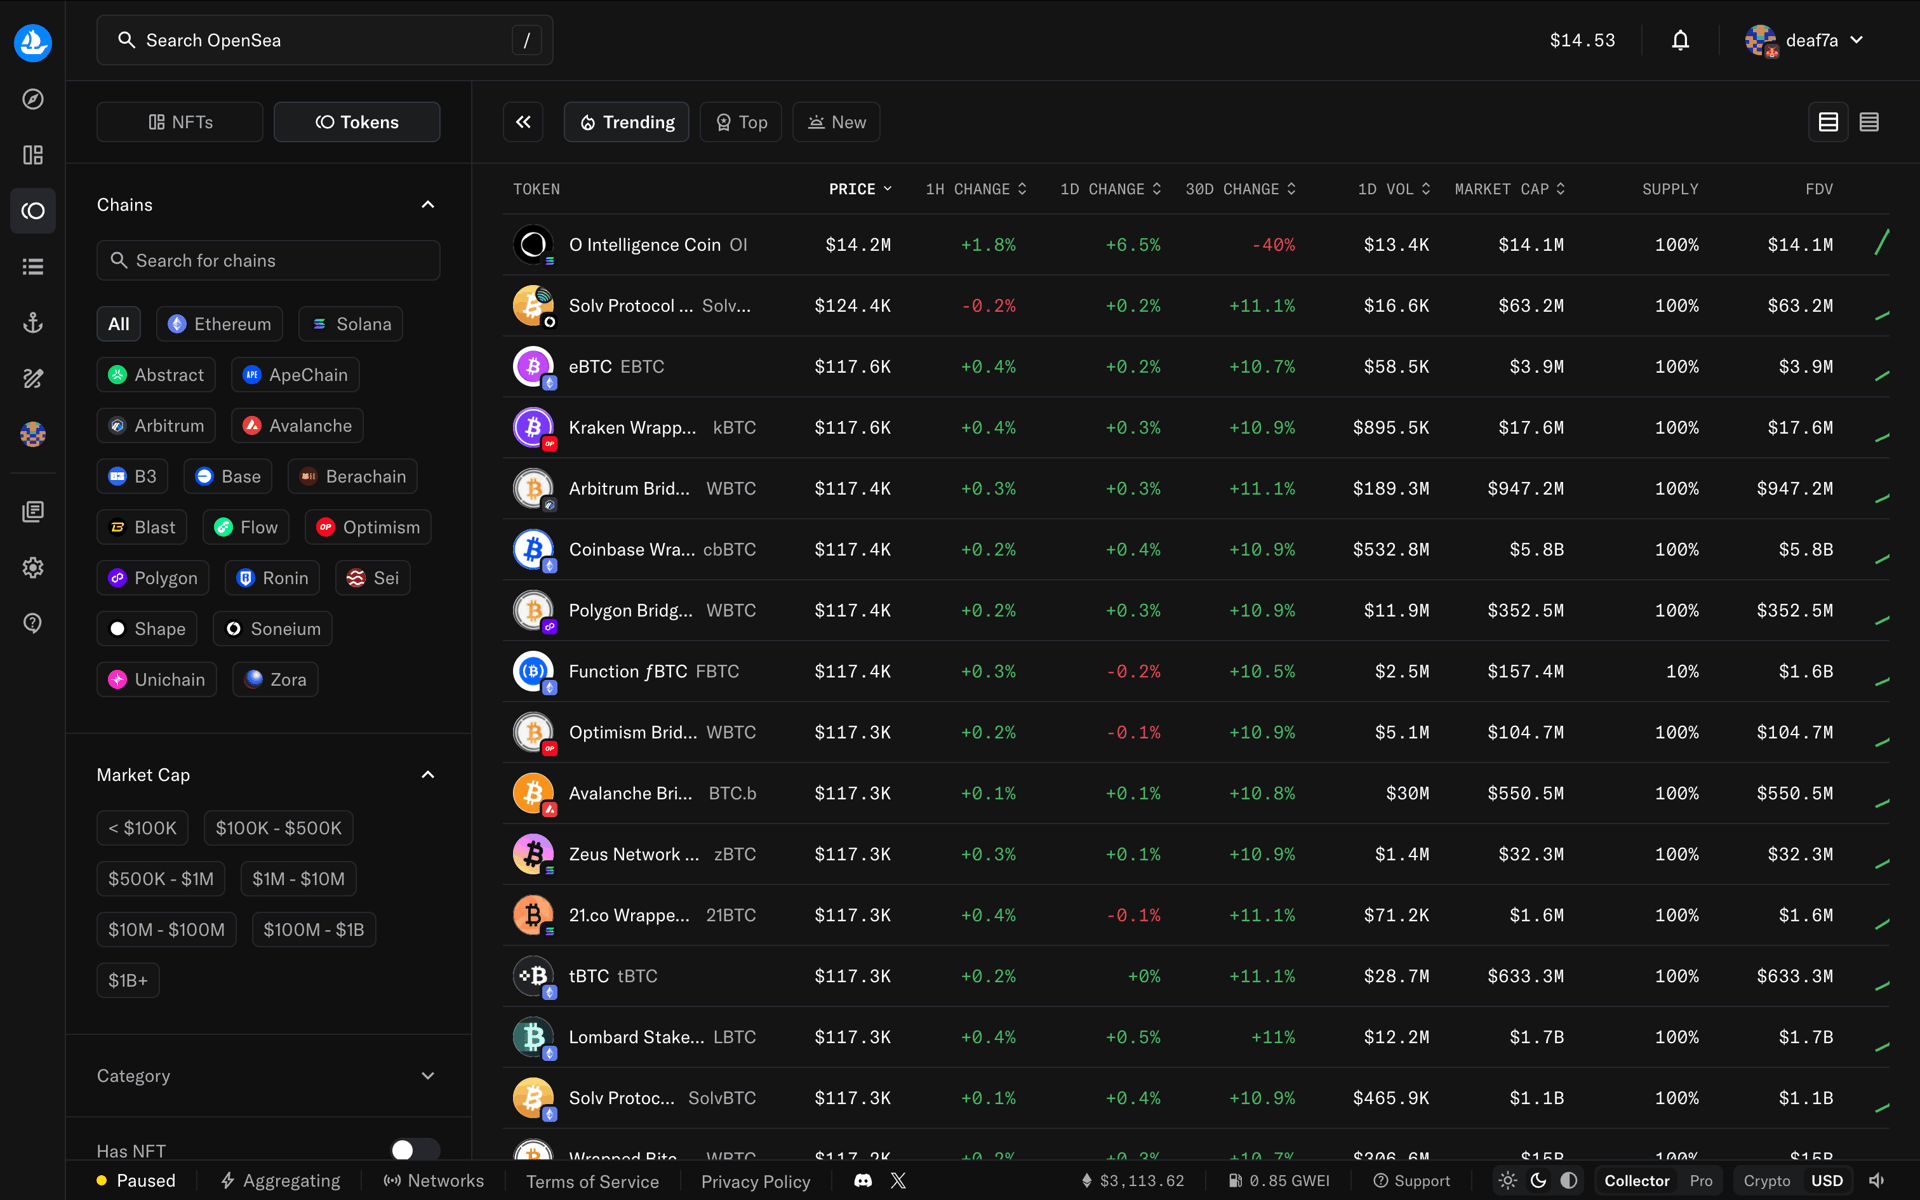
Task: Open the Collections grid icon in sidebar
Action: [33, 155]
